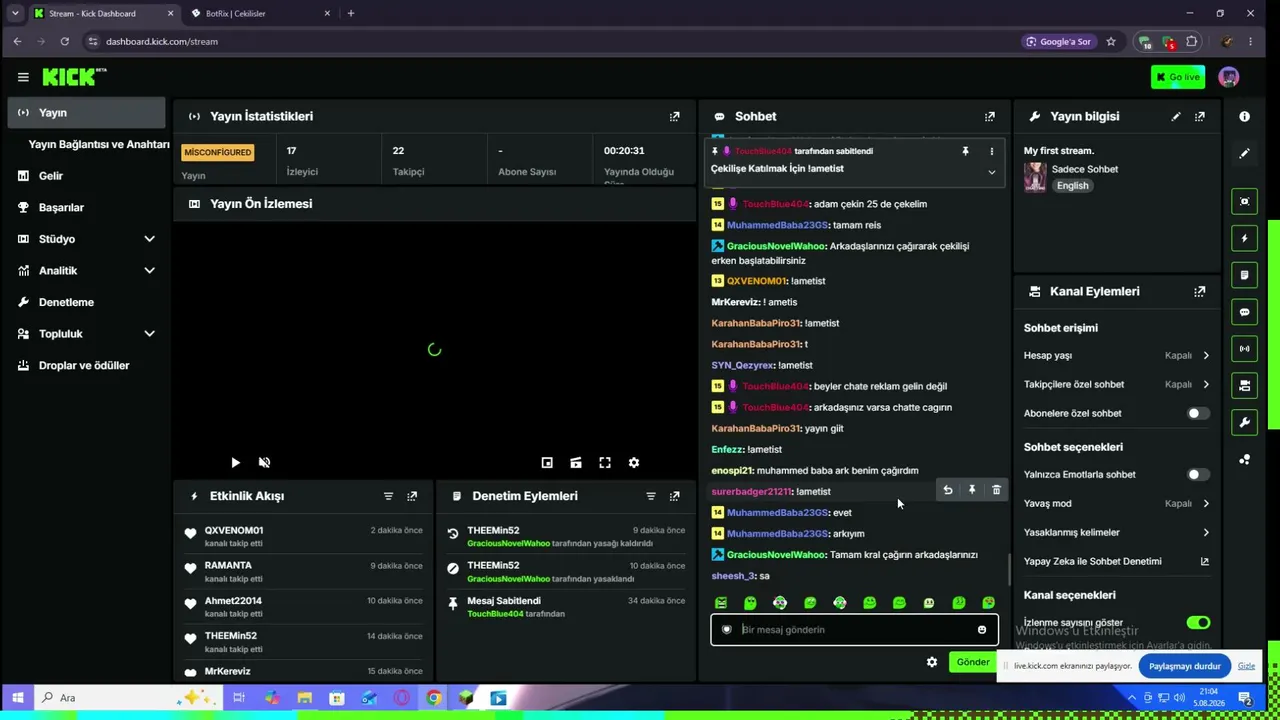
Task: Click the stream category thumbnail image
Action: (1035, 177)
